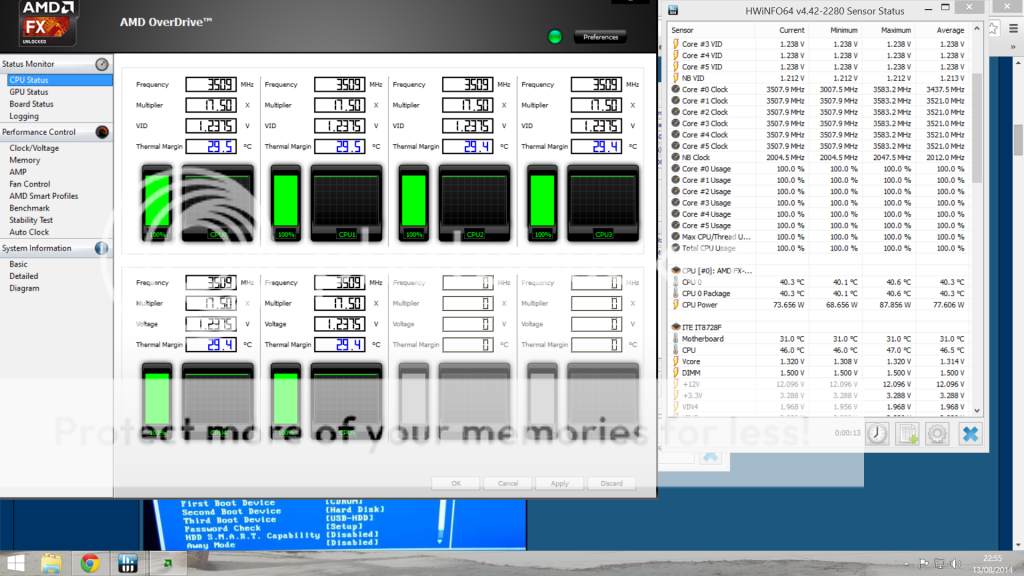Click the HWiNFO blue X close-sensors icon
The height and width of the screenshot is (576, 1024).
(x=970, y=434)
